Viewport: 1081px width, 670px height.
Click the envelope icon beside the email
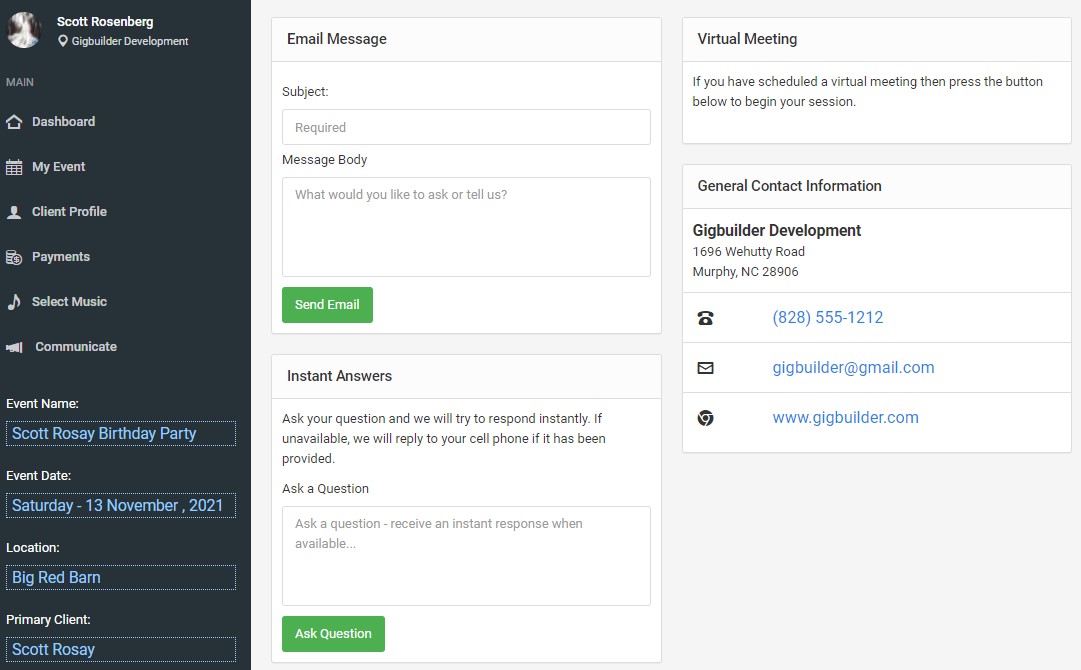click(x=705, y=368)
